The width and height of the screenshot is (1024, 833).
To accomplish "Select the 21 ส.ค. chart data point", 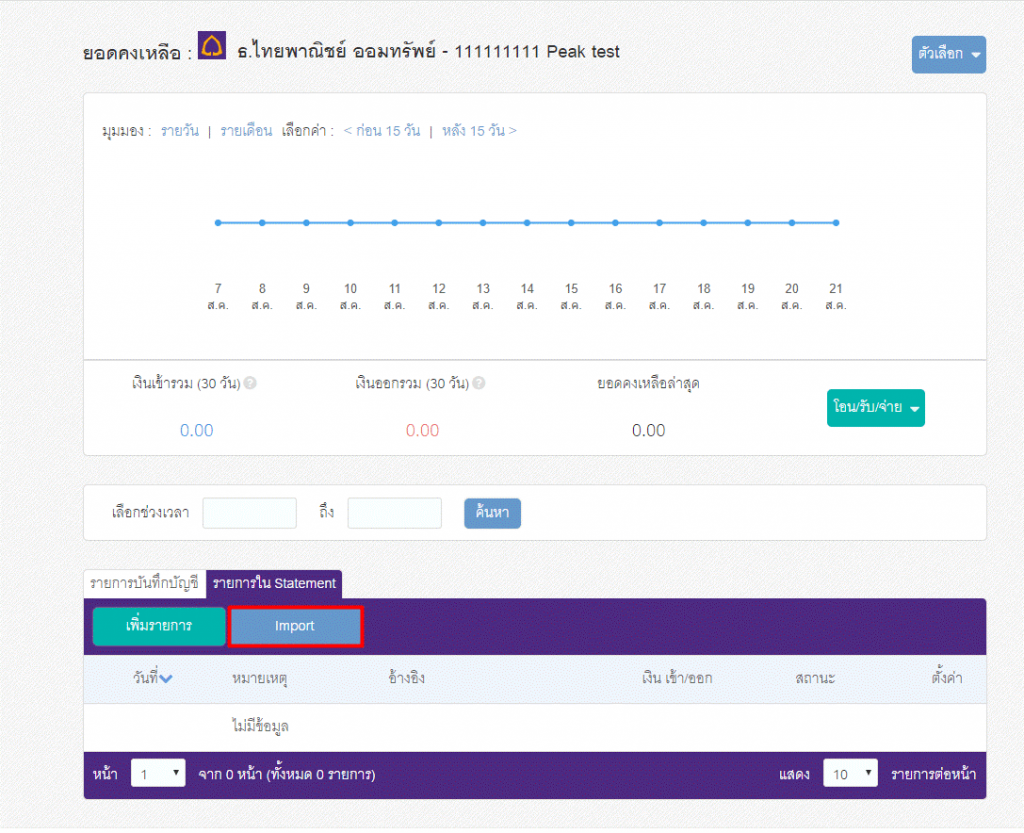I will [836, 223].
